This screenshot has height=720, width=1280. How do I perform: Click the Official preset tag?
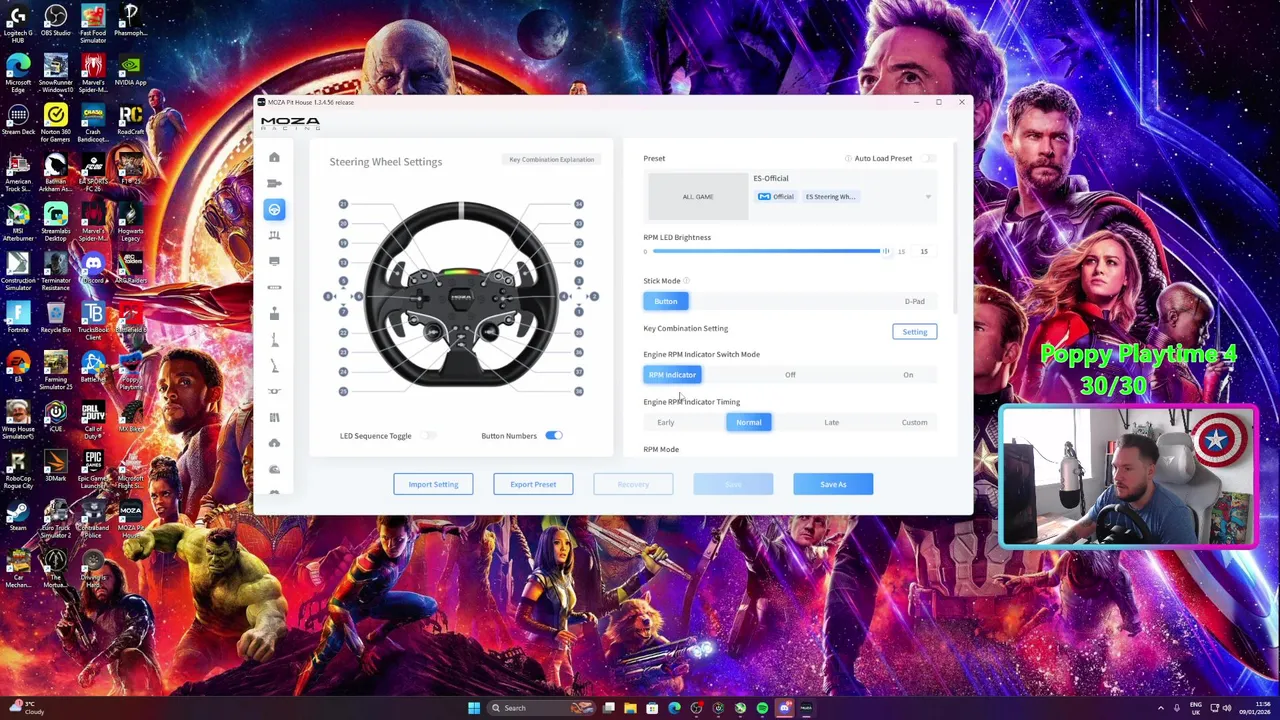click(x=776, y=197)
